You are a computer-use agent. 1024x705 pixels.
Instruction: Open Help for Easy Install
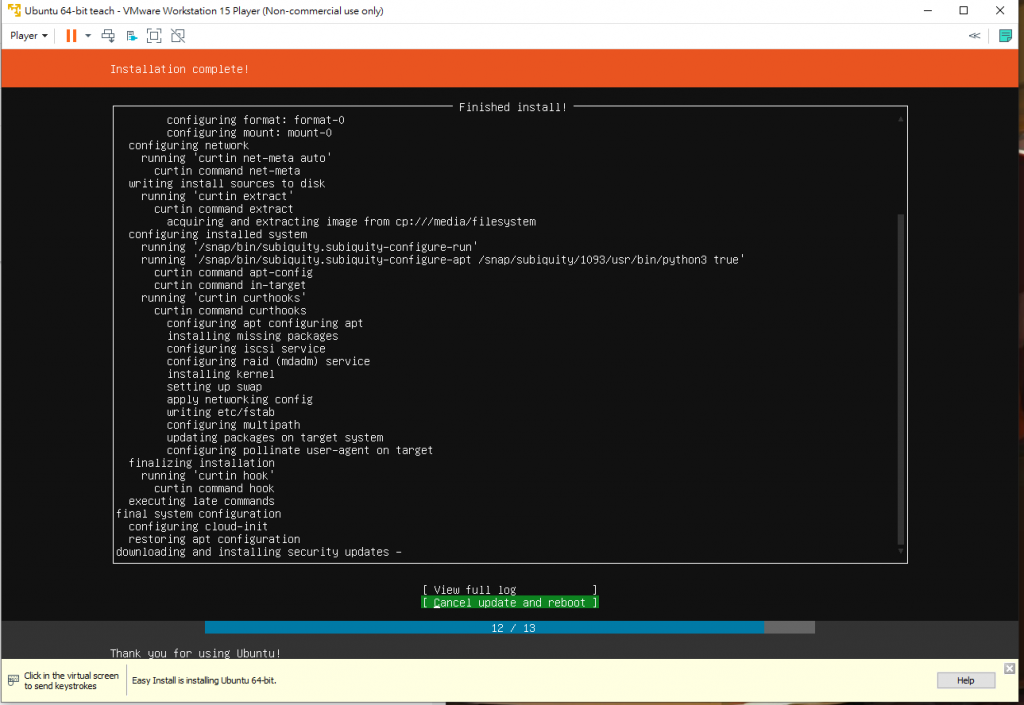(x=966, y=680)
